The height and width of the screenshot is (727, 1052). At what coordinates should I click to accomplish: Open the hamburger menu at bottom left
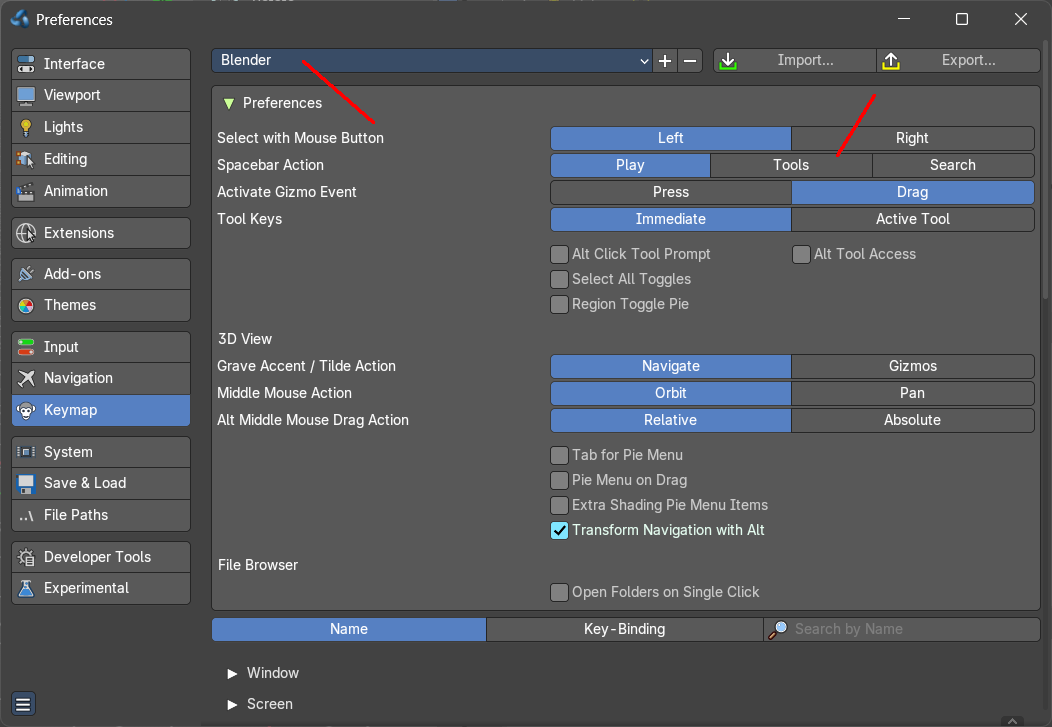(23, 704)
